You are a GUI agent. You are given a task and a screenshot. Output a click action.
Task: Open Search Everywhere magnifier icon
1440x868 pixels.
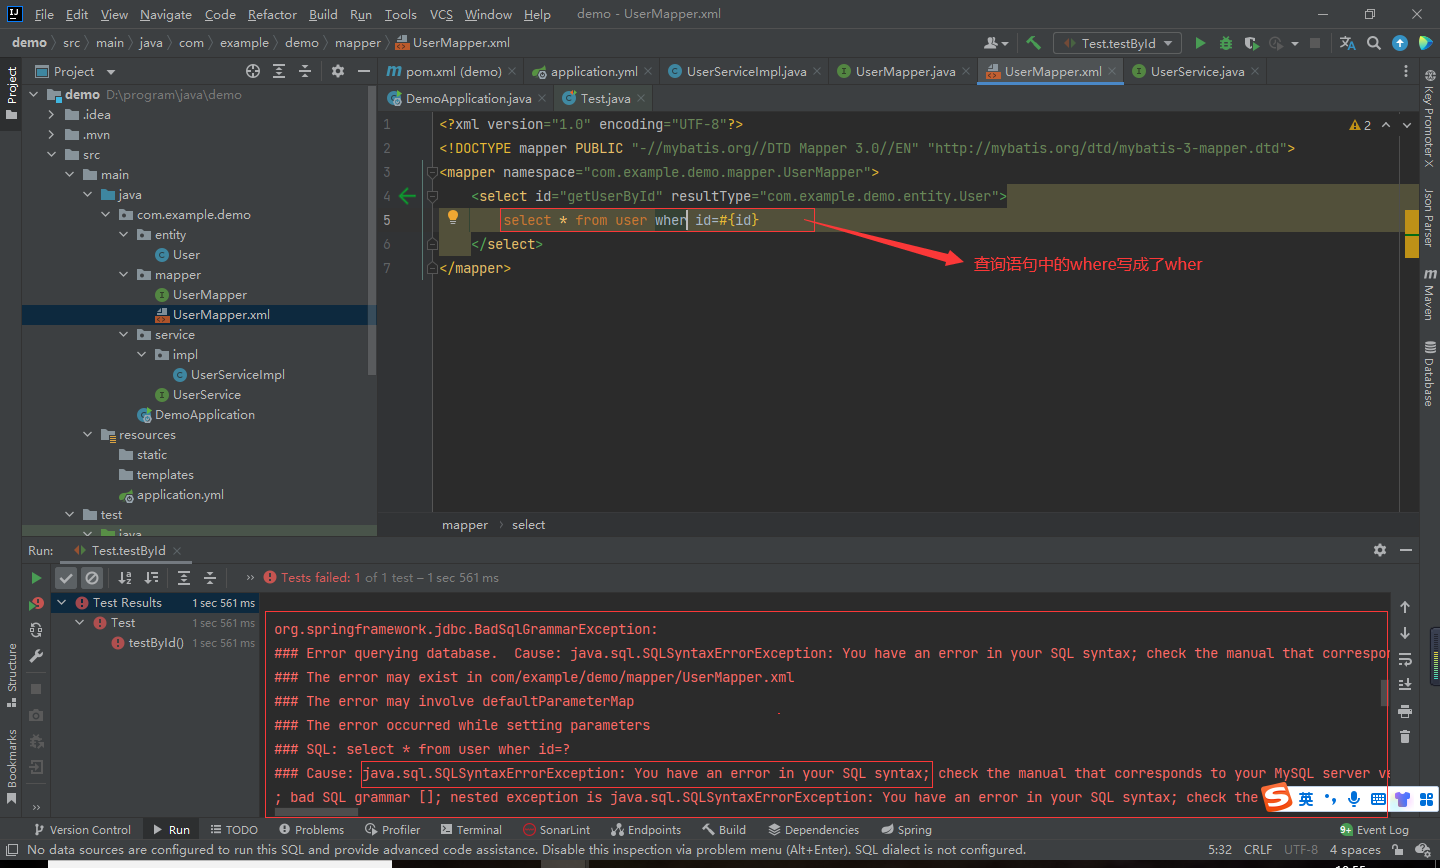pyautogui.click(x=1374, y=43)
